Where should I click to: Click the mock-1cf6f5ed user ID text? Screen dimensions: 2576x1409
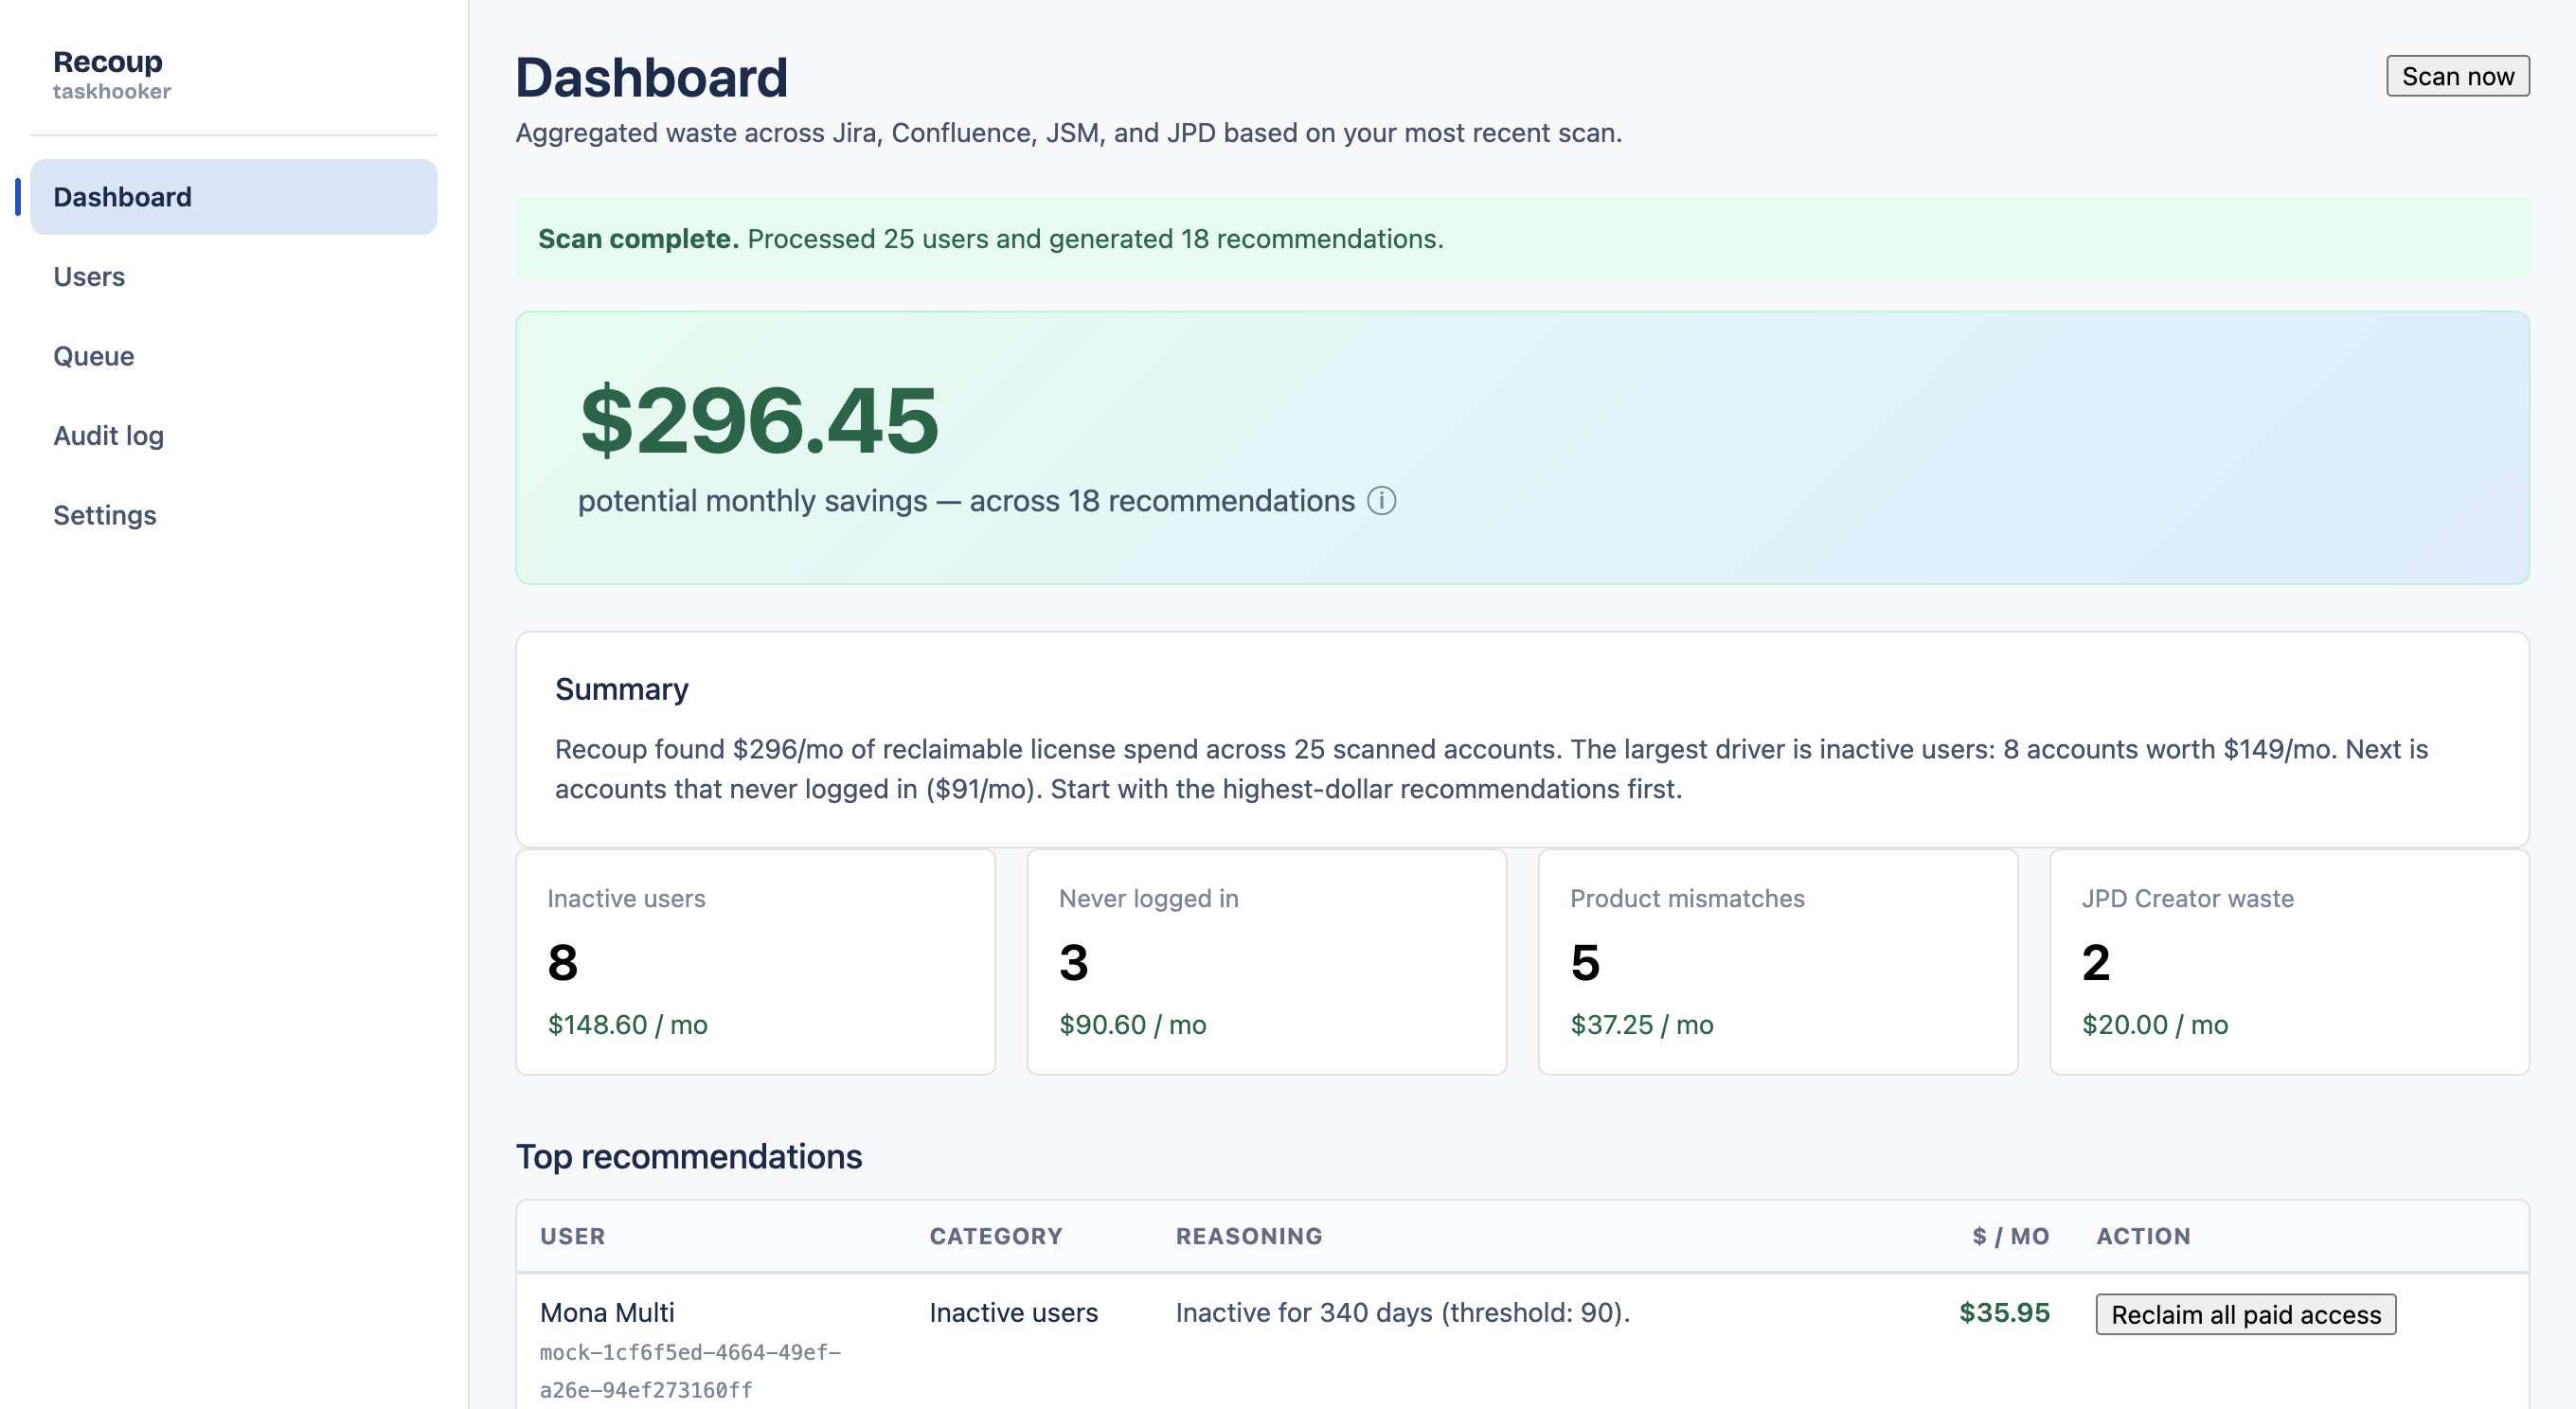tap(690, 1371)
